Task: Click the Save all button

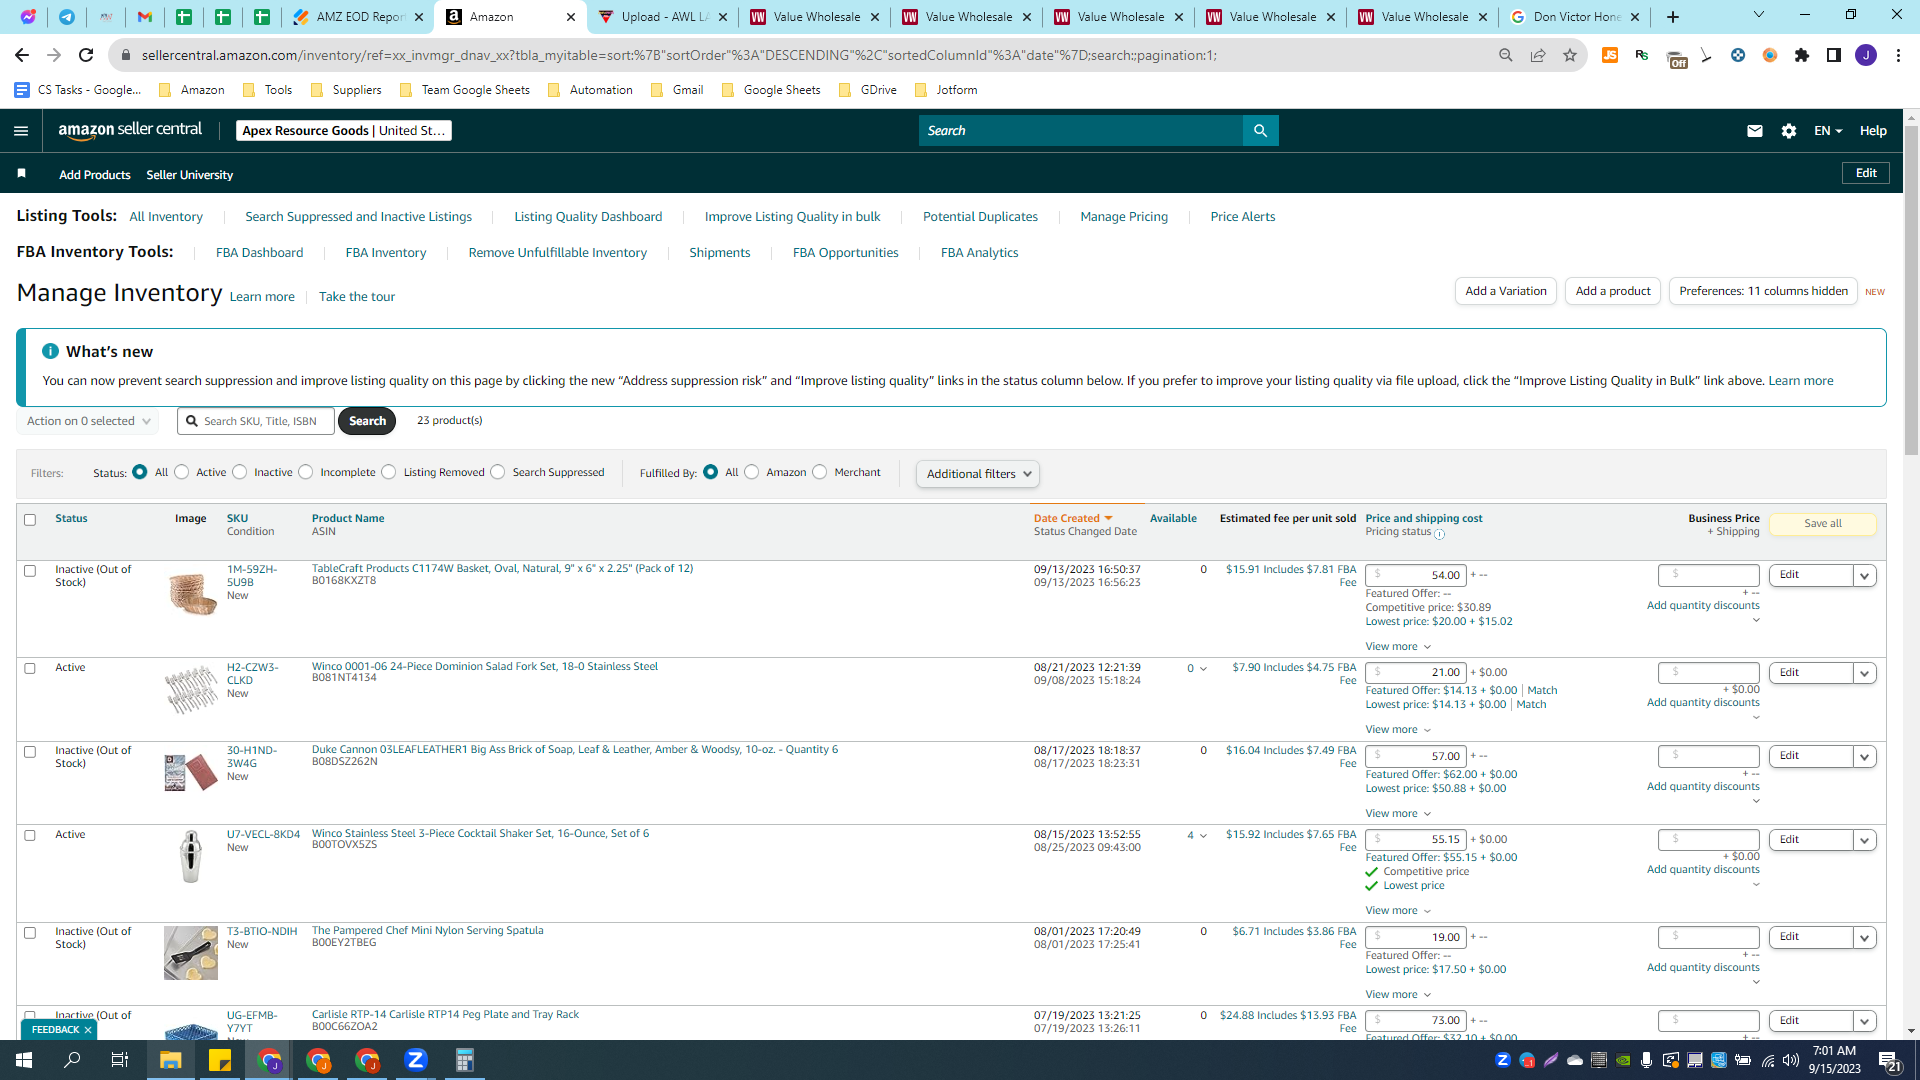Action: pyautogui.click(x=1823, y=524)
